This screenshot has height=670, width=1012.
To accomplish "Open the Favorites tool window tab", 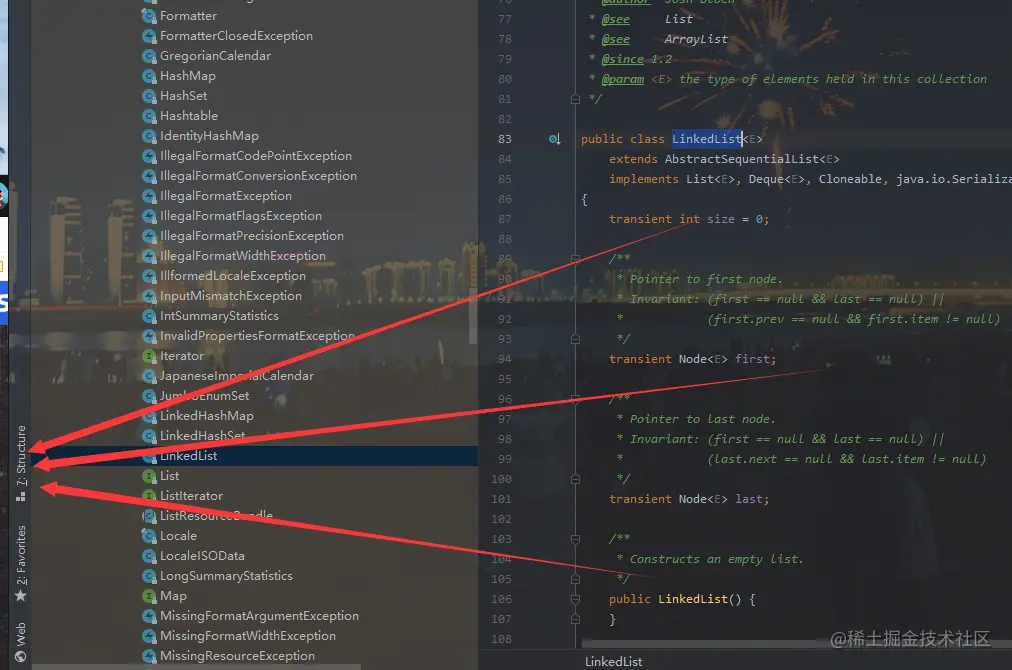I will 21,563.
